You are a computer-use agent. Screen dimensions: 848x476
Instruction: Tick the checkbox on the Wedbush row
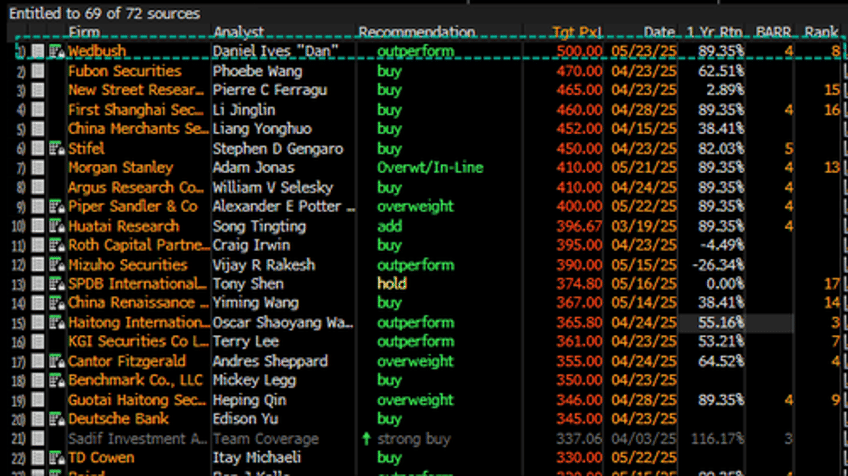pyautogui.click(x=38, y=51)
